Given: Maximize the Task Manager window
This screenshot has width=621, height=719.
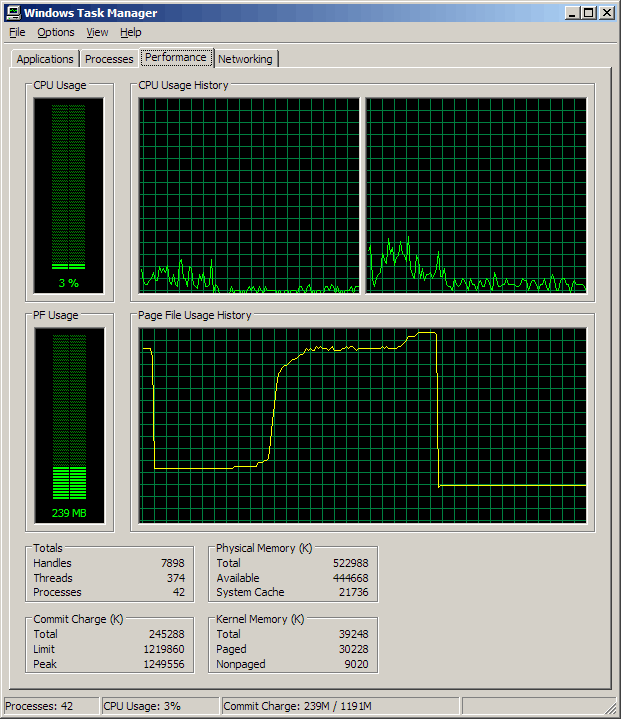Looking at the screenshot, I should click(589, 13).
